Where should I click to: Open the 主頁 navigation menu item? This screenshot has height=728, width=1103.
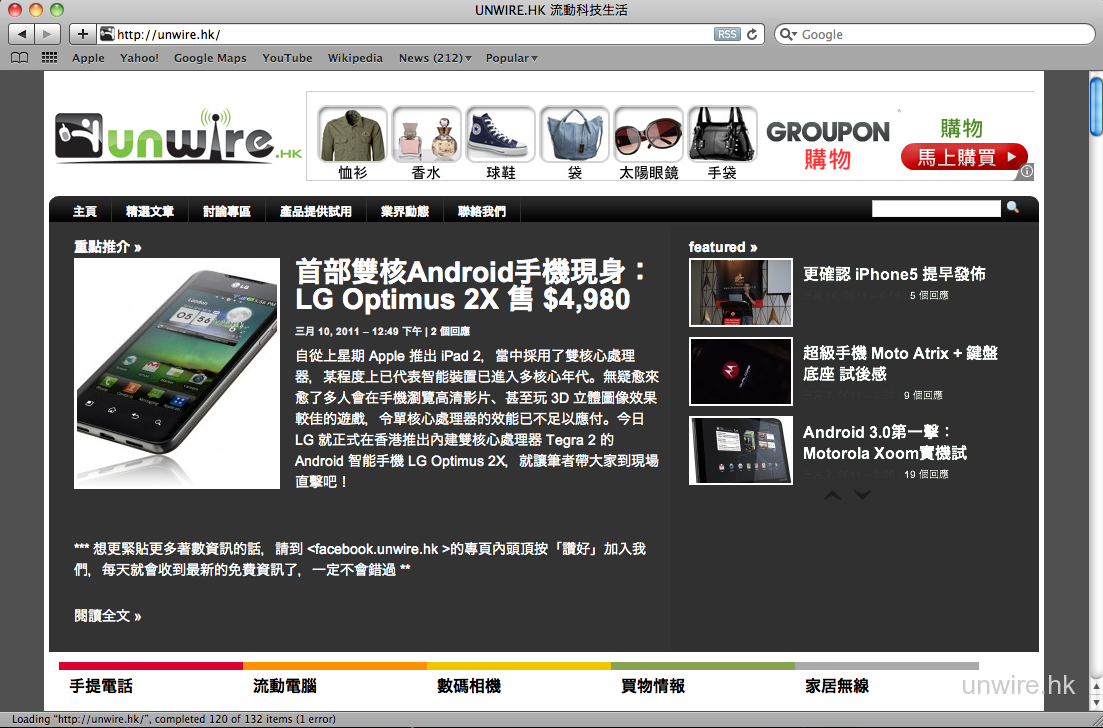[x=85, y=212]
